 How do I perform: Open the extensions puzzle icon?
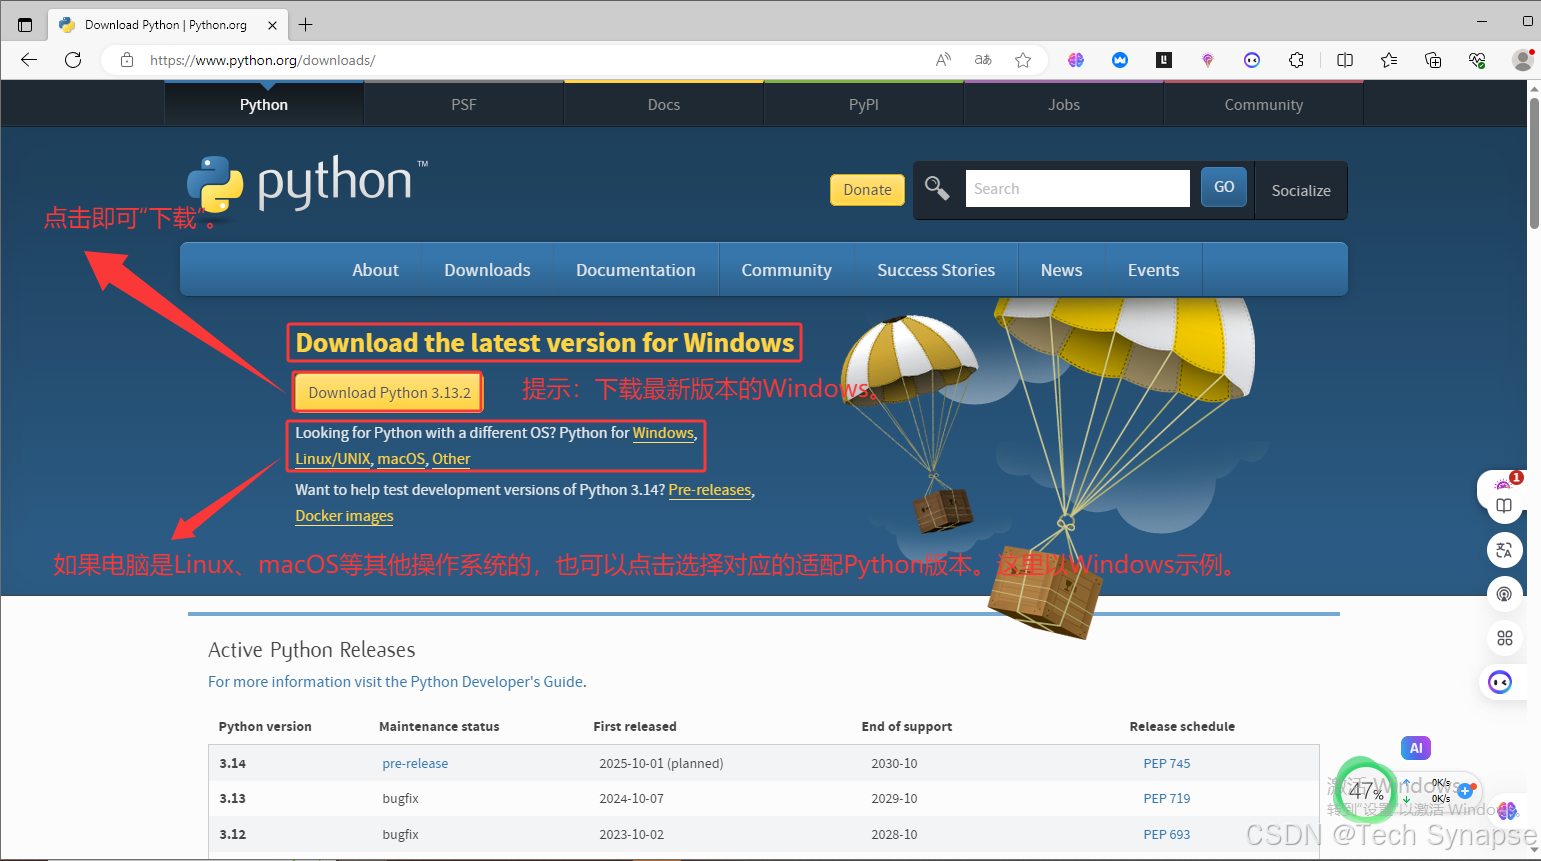click(1297, 60)
